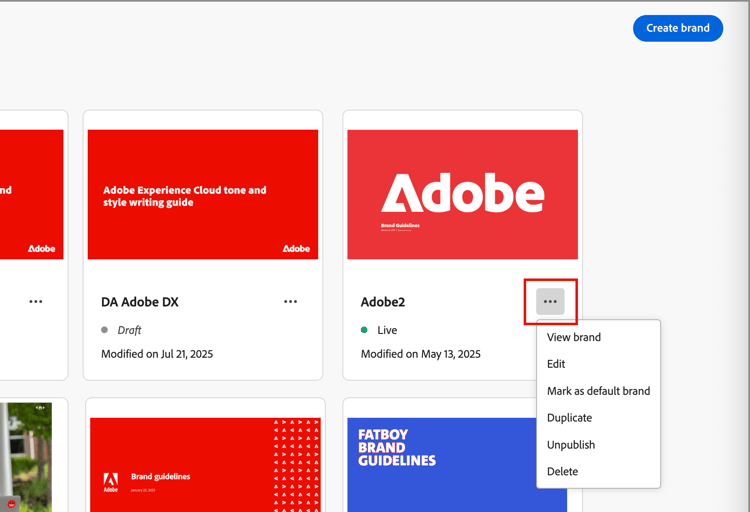Click the Modified on Jul 21, 2025 text

157,354
